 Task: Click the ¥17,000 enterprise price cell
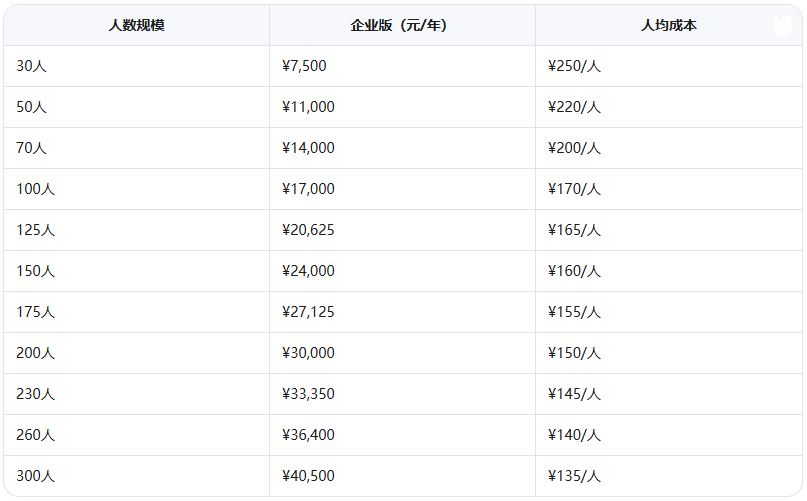[402, 189]
